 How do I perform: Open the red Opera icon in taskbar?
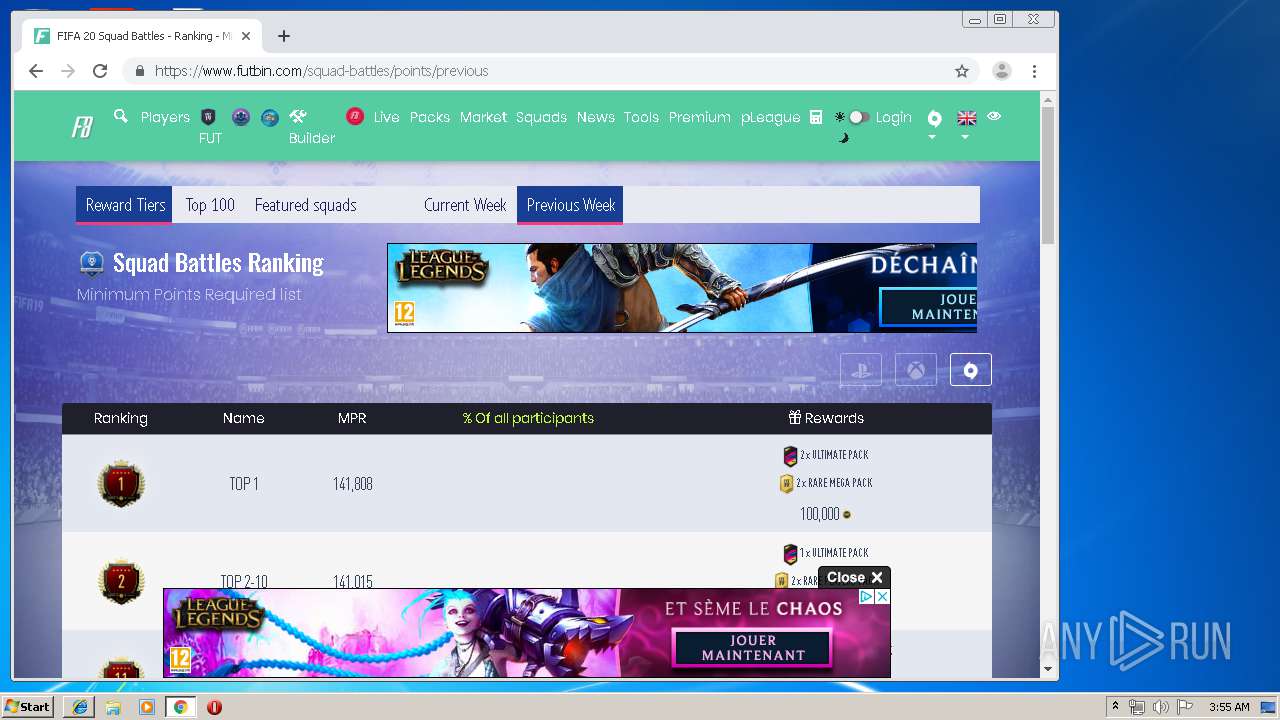point(214,707)
